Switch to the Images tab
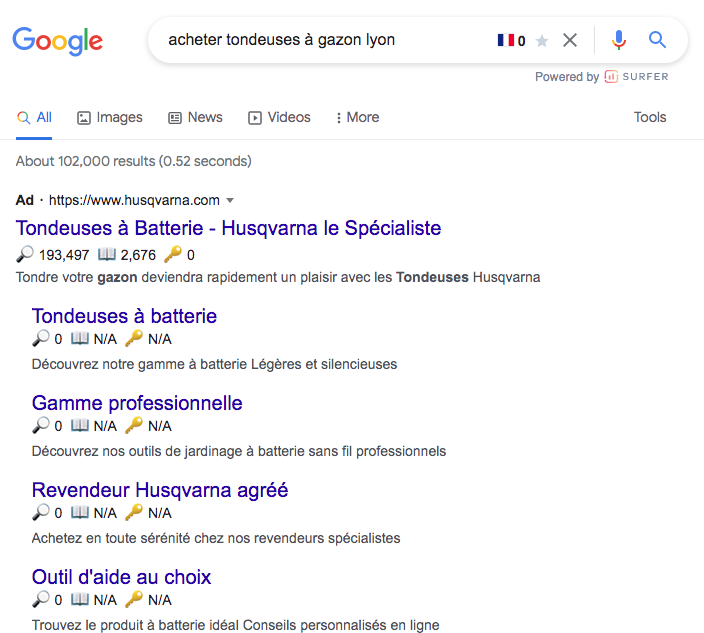The height and width of the screenshot is (633, 704). (x=110, y=118)
